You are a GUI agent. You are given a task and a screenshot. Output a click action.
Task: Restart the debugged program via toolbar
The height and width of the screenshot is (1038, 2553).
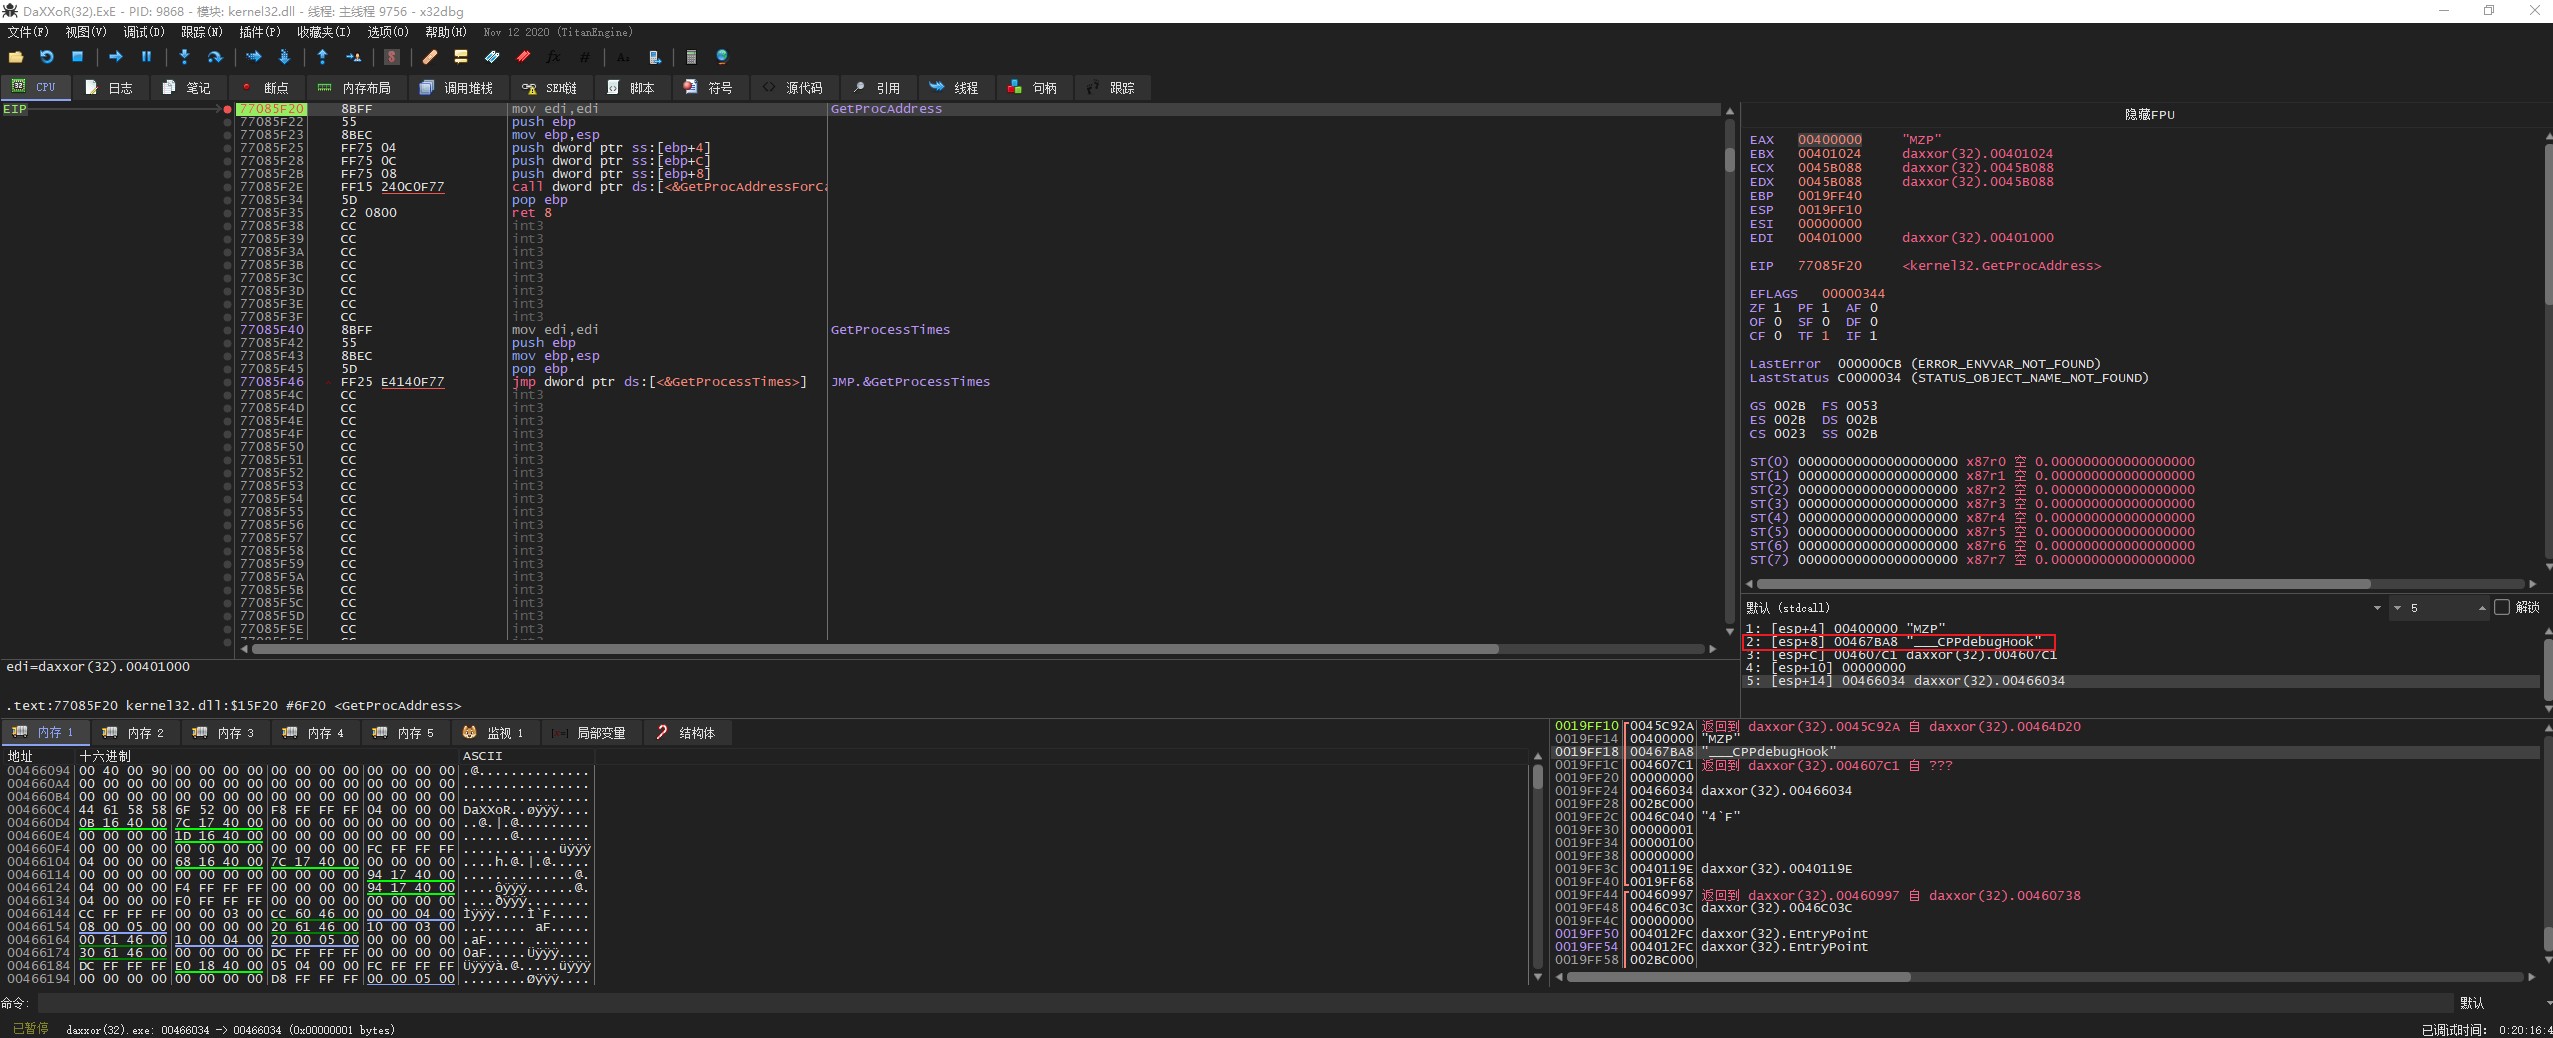point(46,57)
